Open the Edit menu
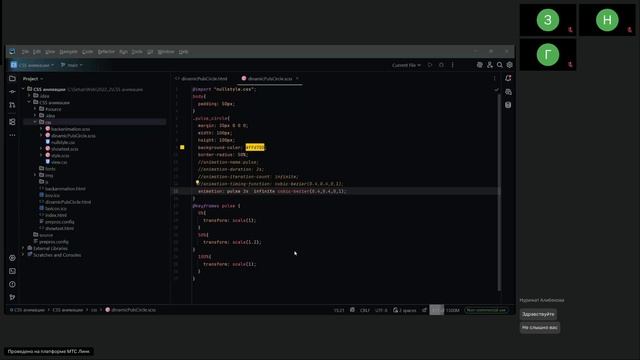 click(37, 51)
